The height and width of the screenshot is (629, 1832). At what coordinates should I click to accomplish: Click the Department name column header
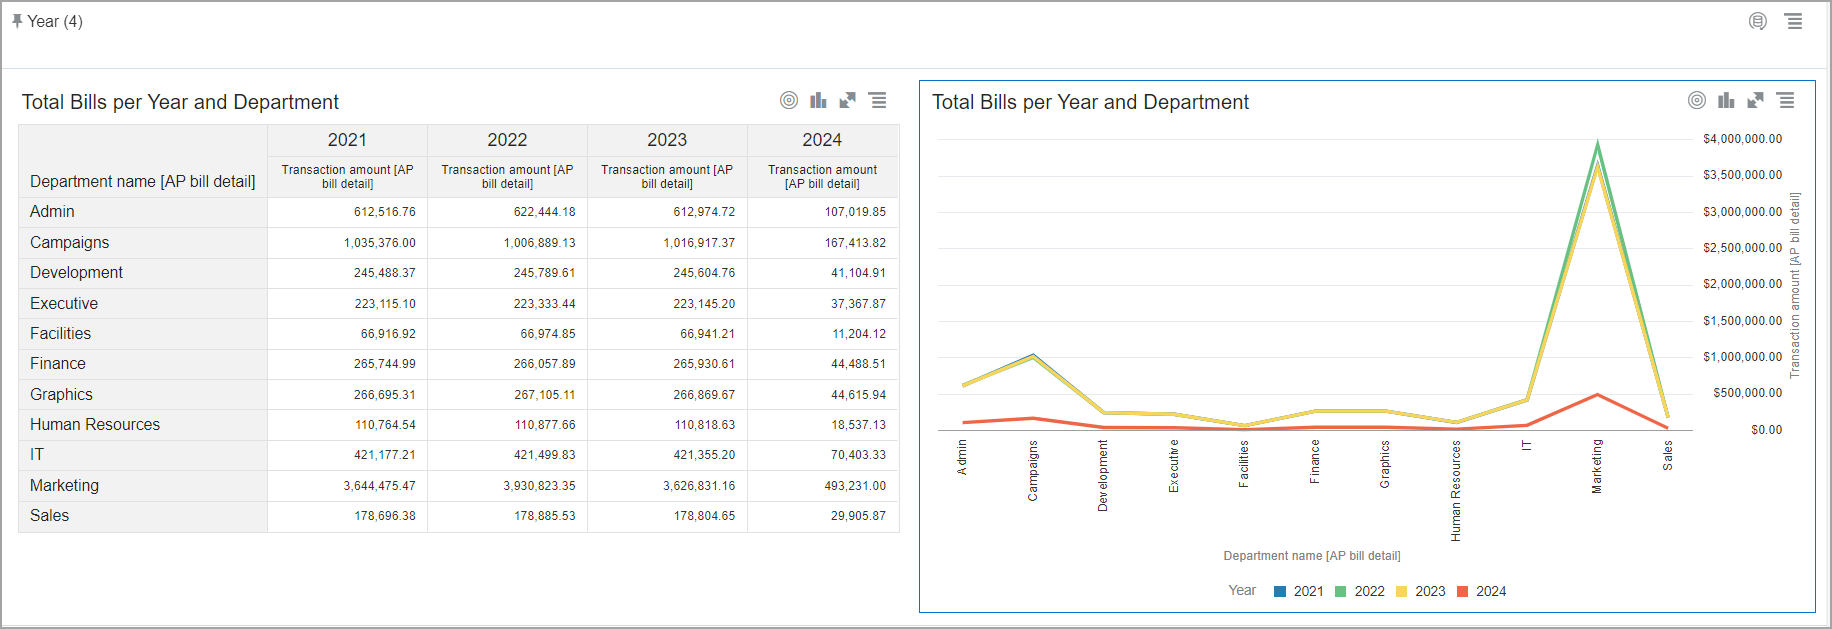(142, 181)
